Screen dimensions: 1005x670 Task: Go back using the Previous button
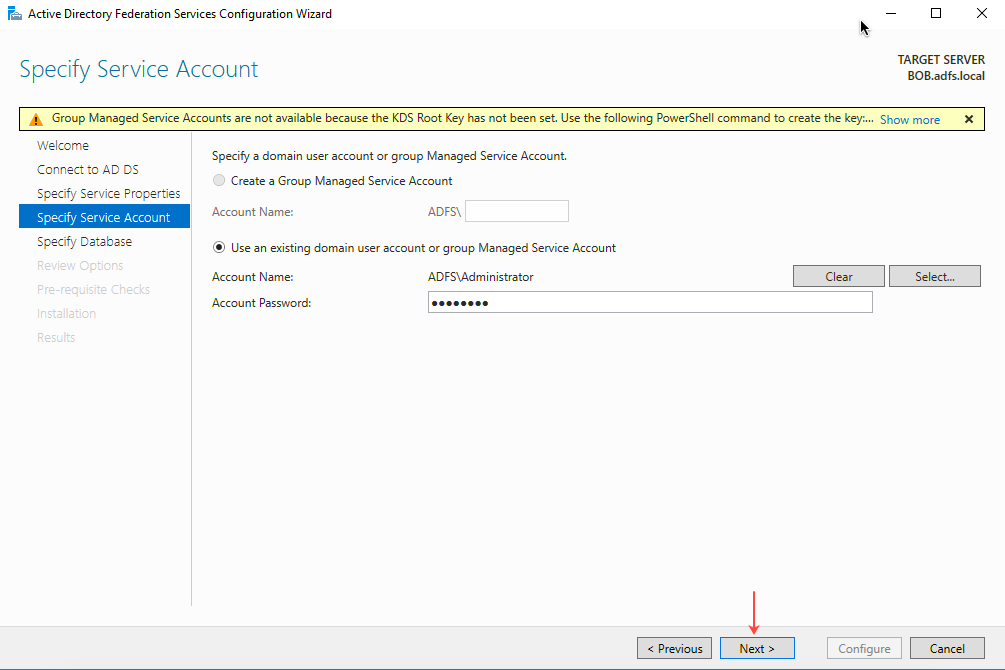coord(674,648)
